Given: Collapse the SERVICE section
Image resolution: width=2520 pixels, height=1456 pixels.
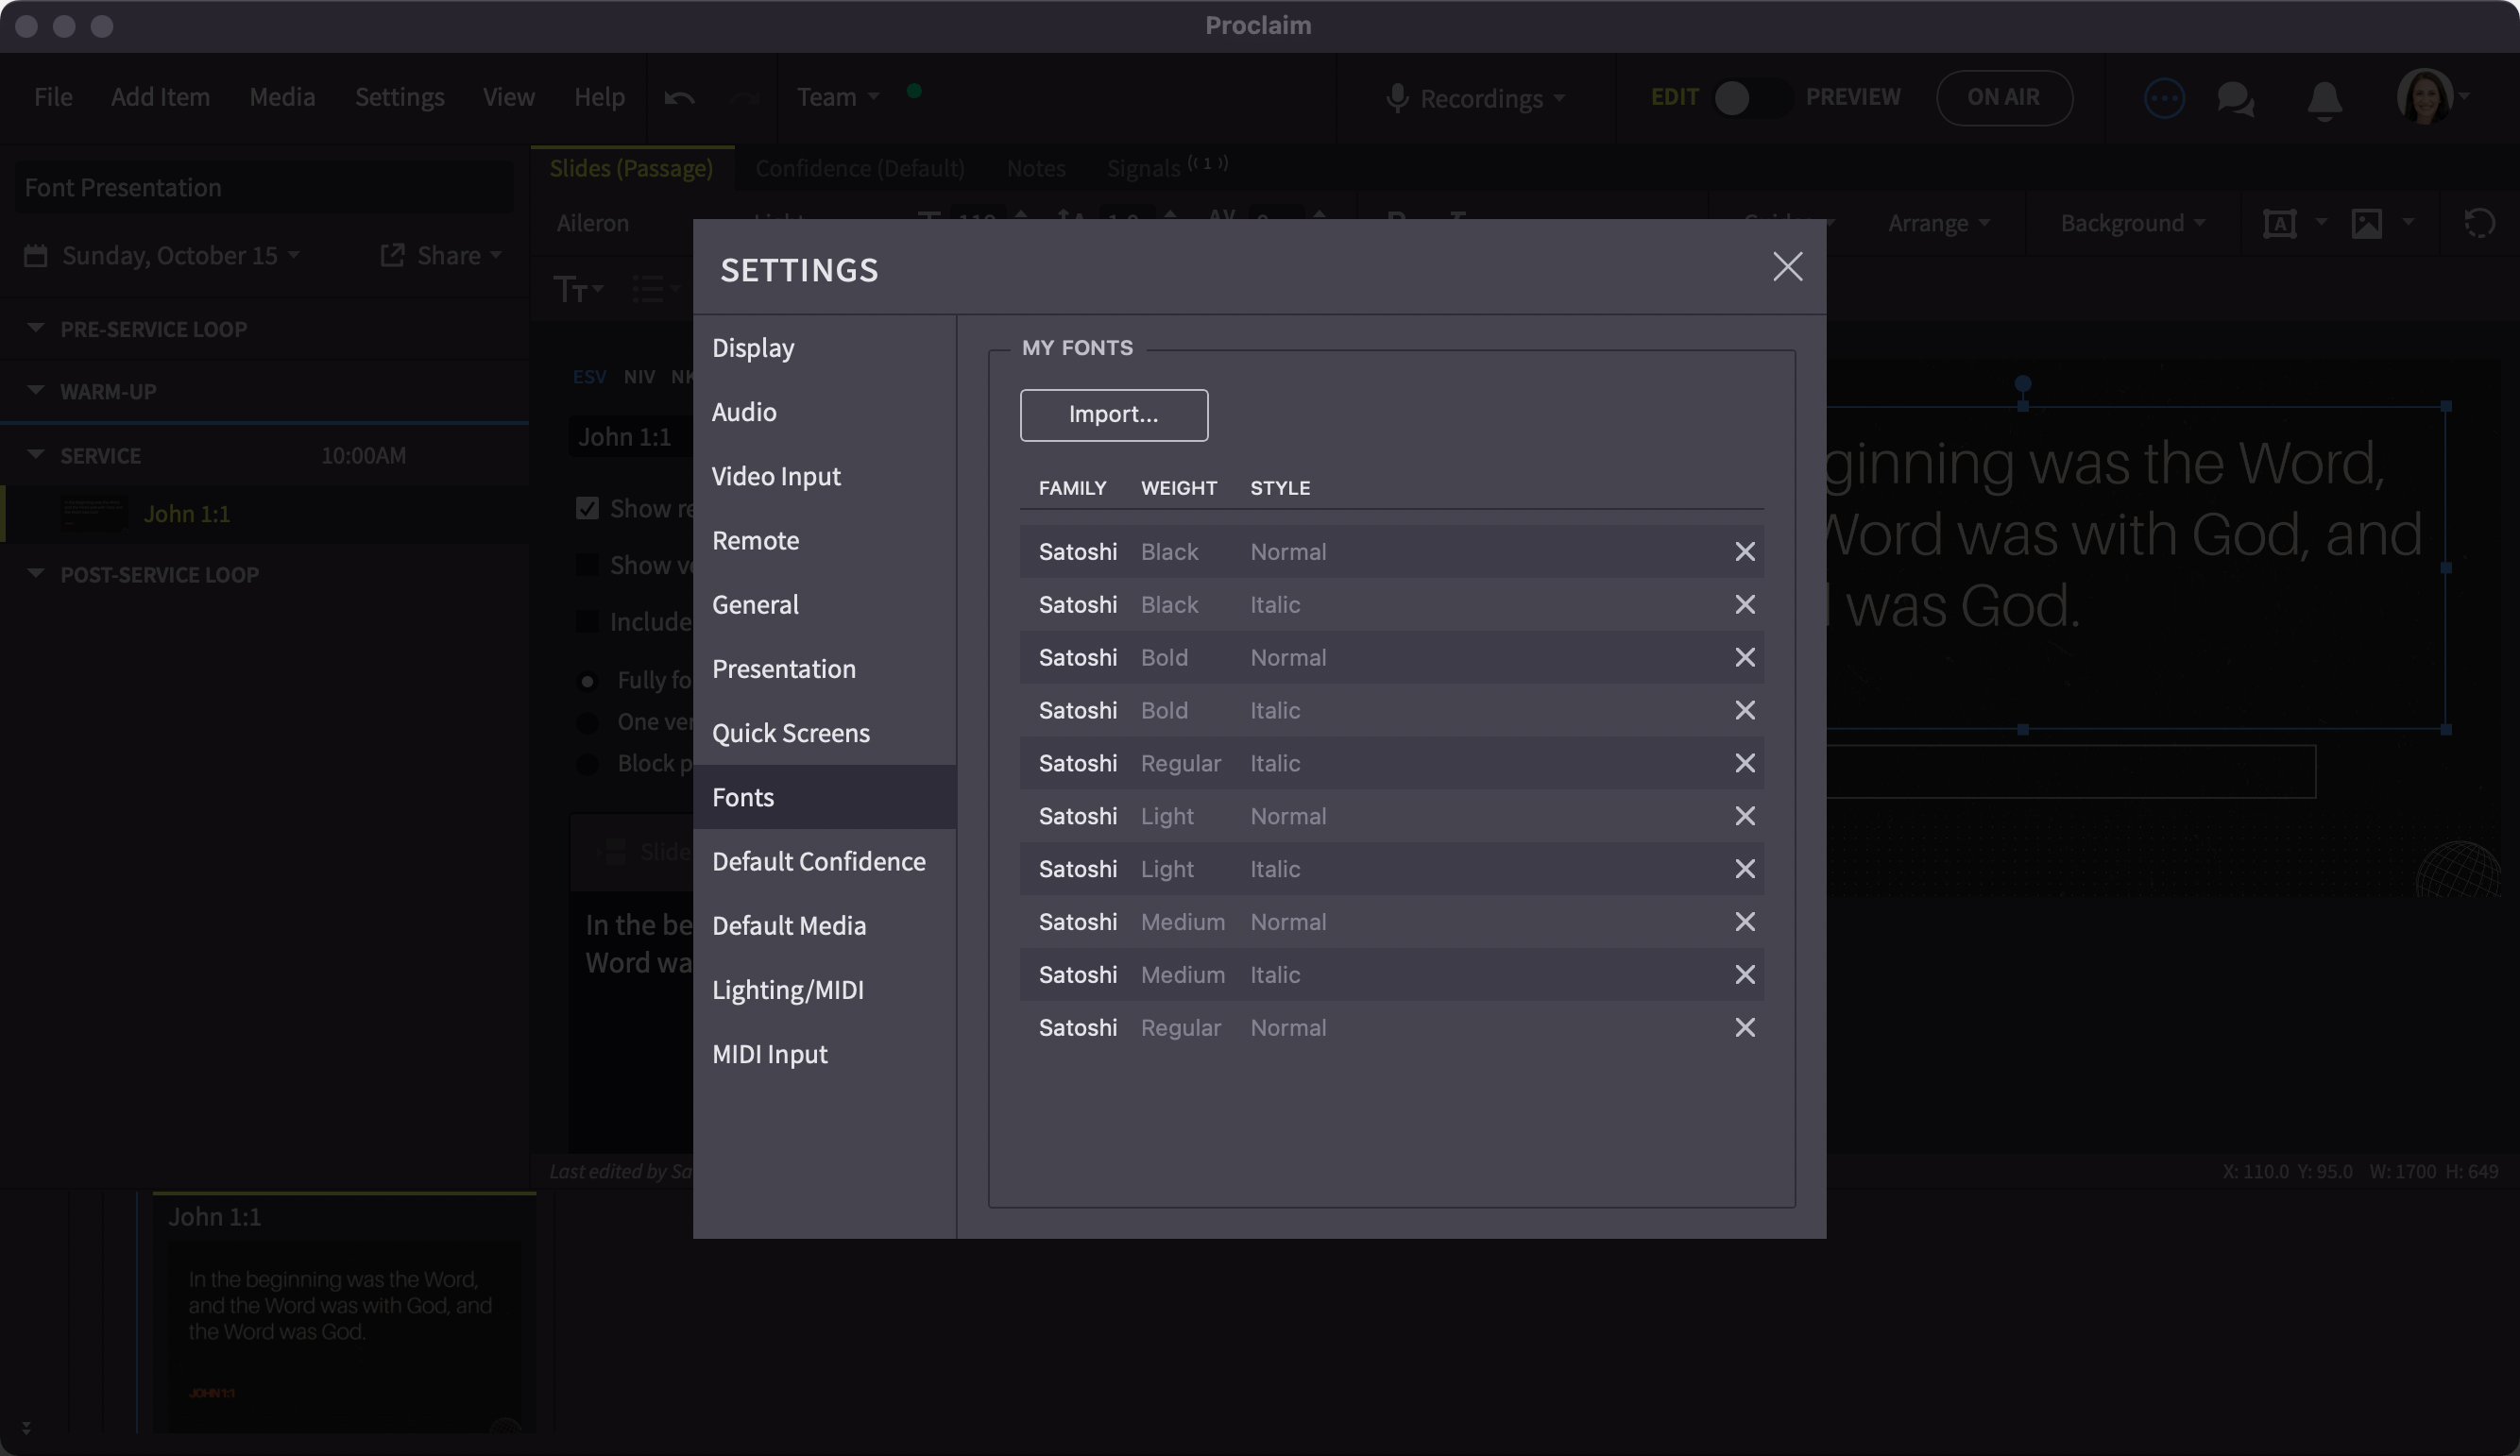Looking at the screenshot, I should (35, 453).
